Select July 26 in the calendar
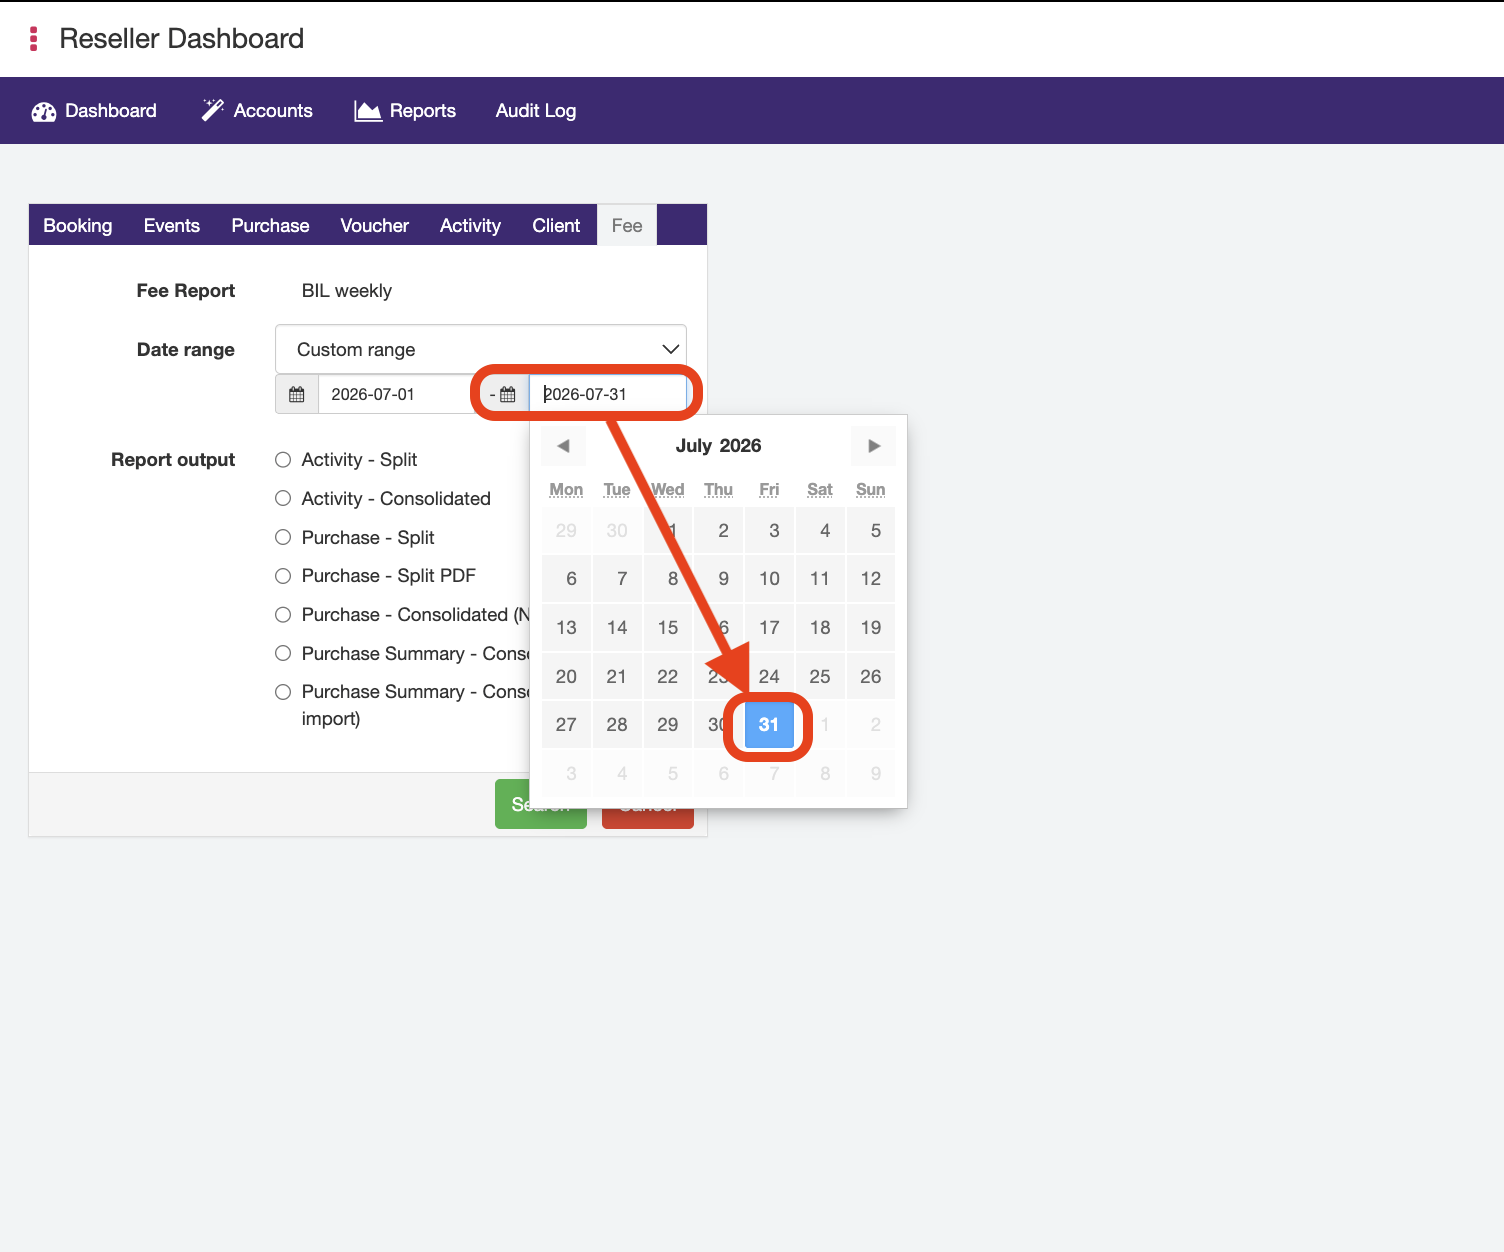The width and height of the screenshot is (1504, 1252). 871,677
